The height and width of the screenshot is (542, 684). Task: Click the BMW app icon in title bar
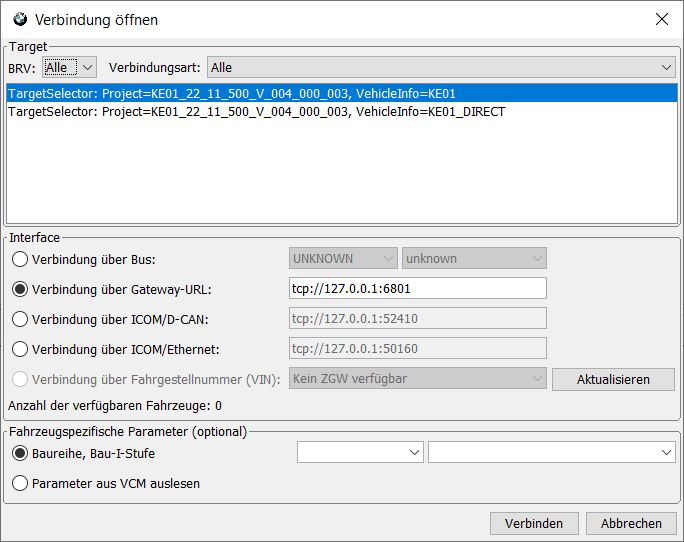[x=19, y=19]
